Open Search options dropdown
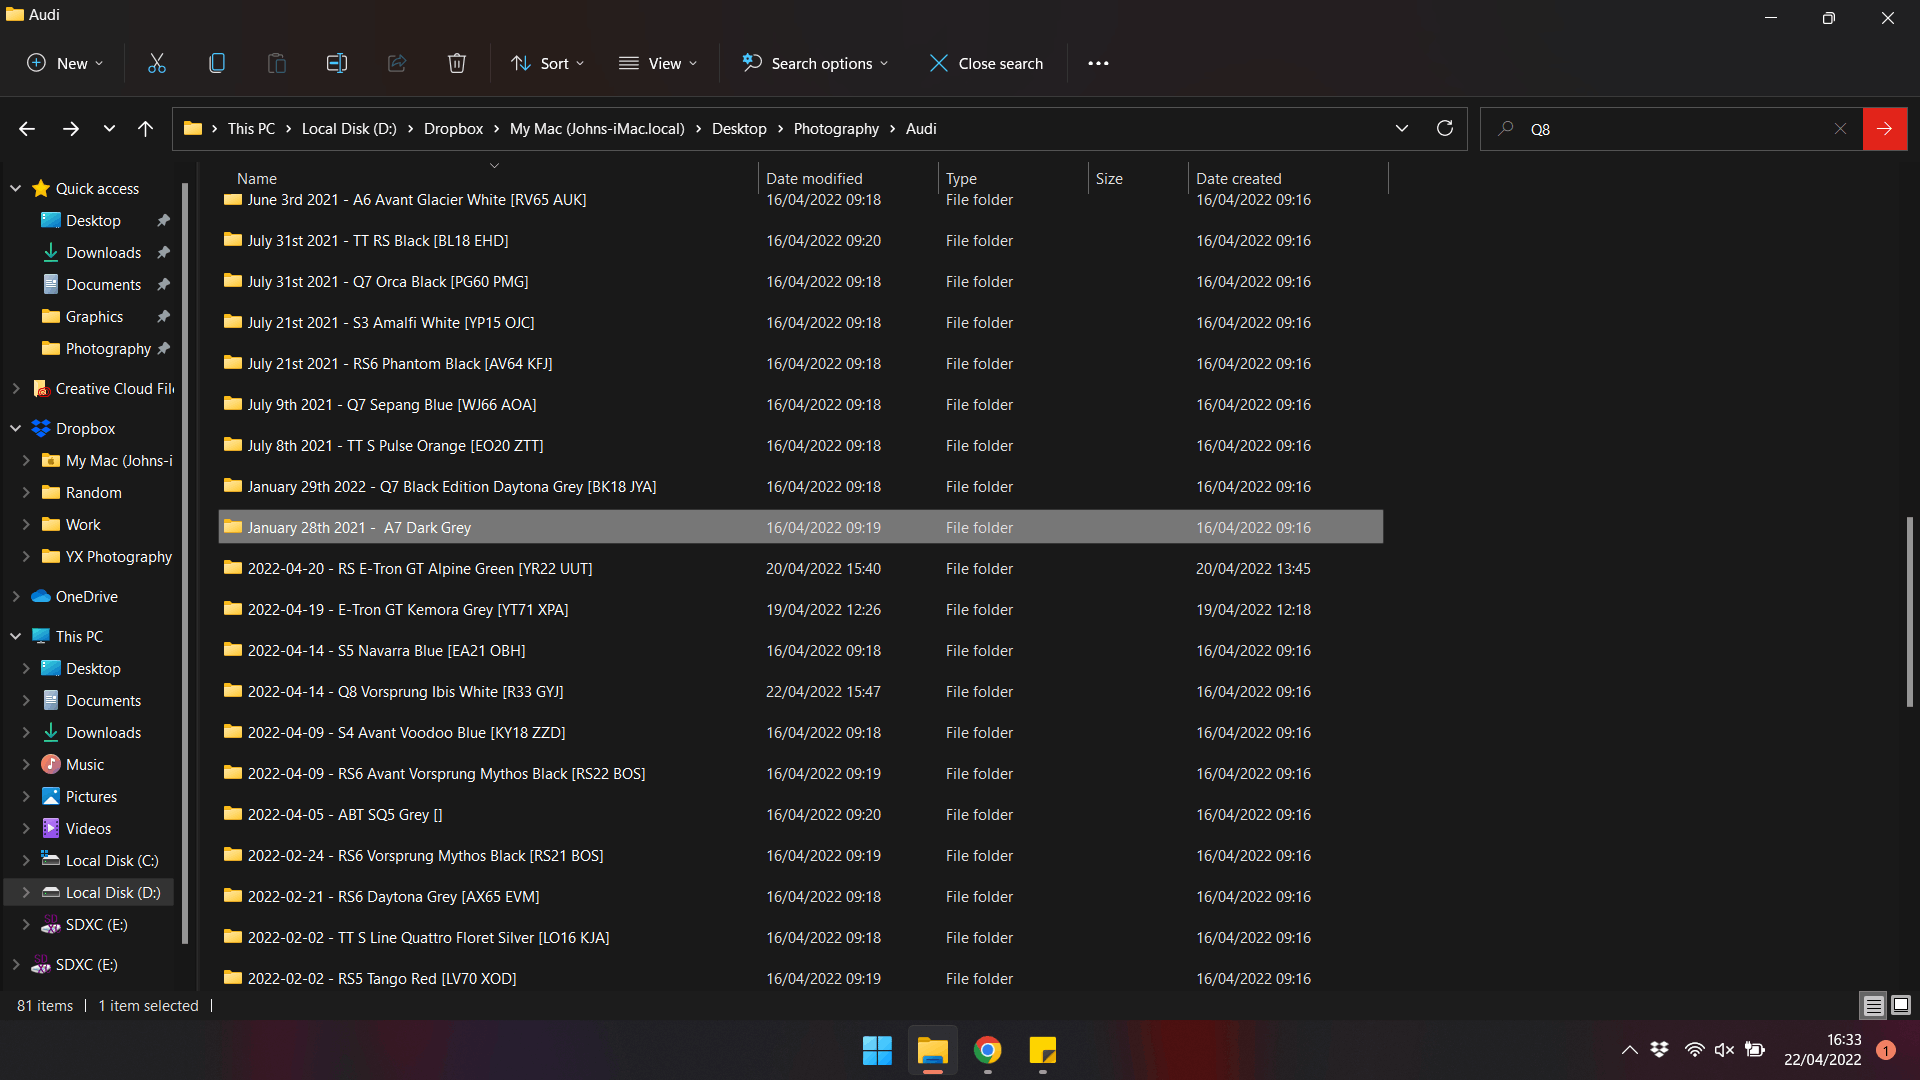 pos(814,63)
